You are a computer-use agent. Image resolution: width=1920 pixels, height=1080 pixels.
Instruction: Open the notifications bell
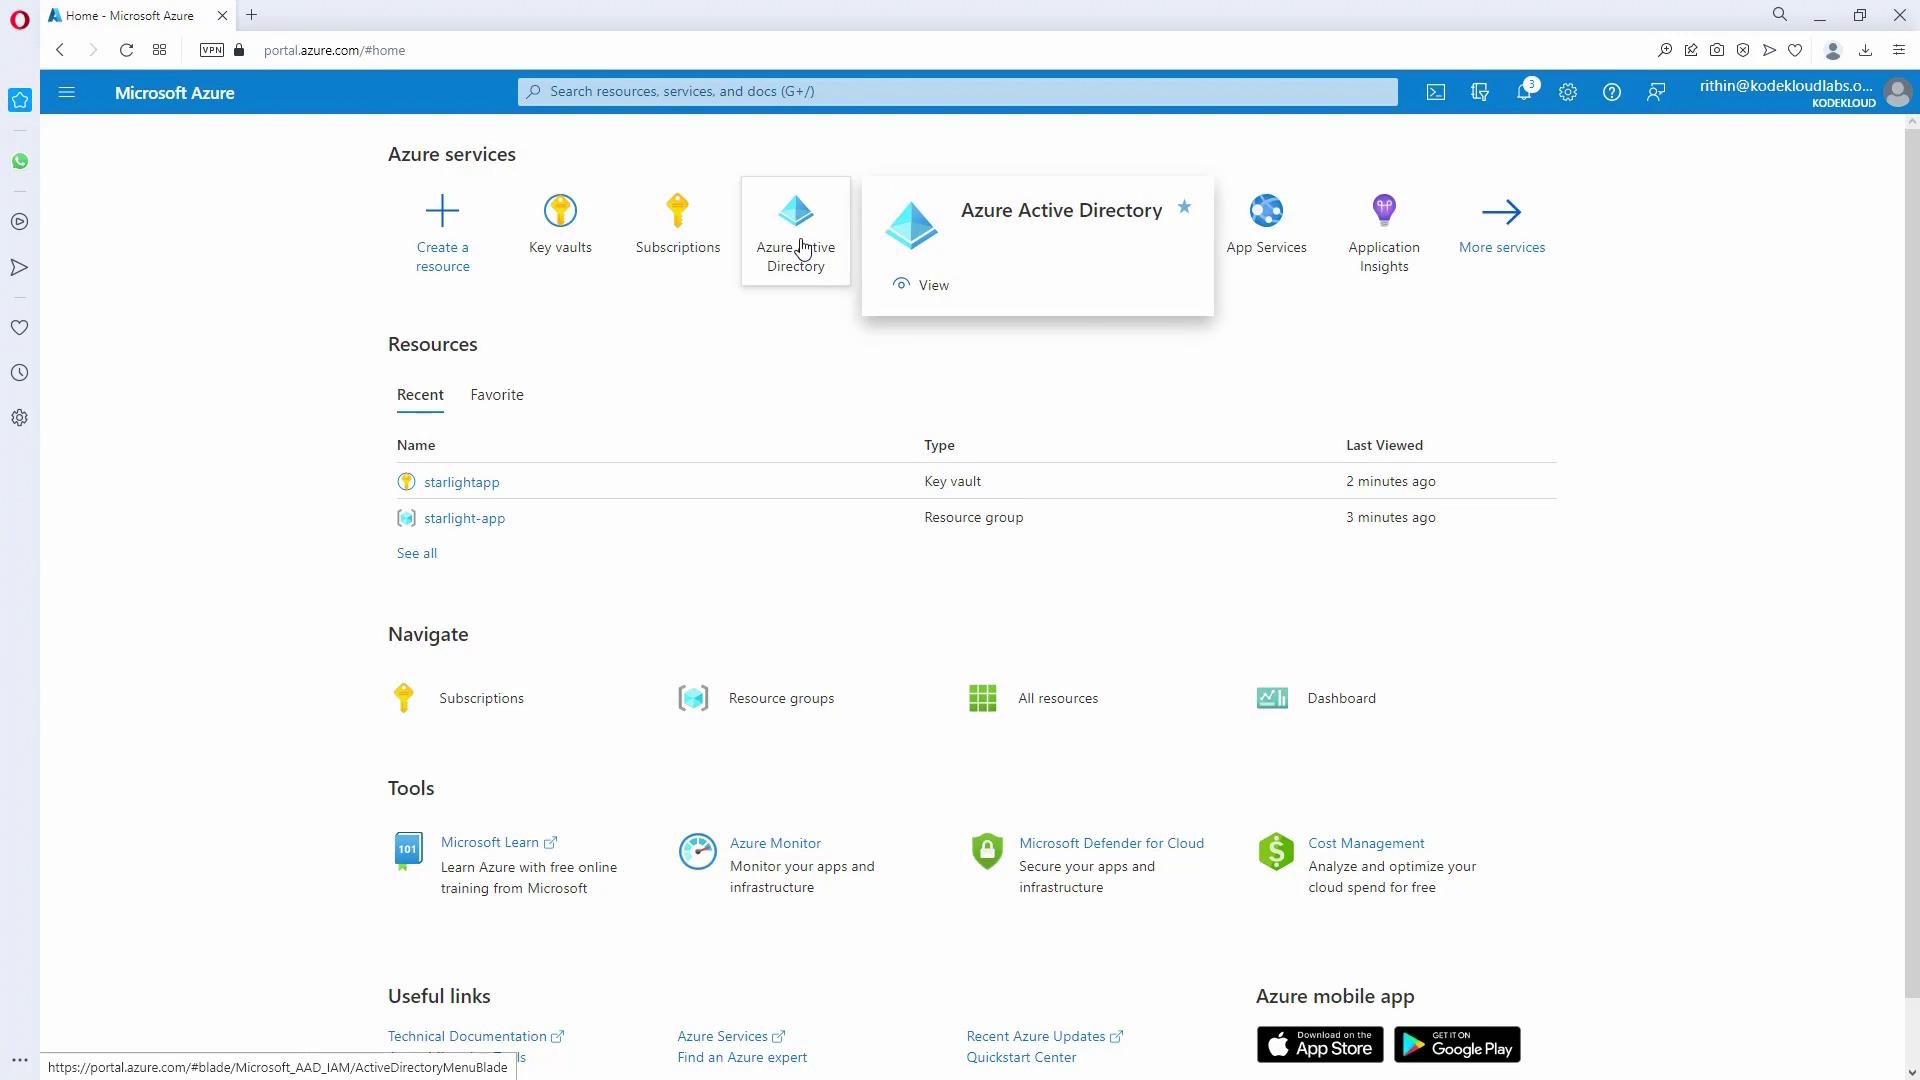click(x=1523, y=92)
